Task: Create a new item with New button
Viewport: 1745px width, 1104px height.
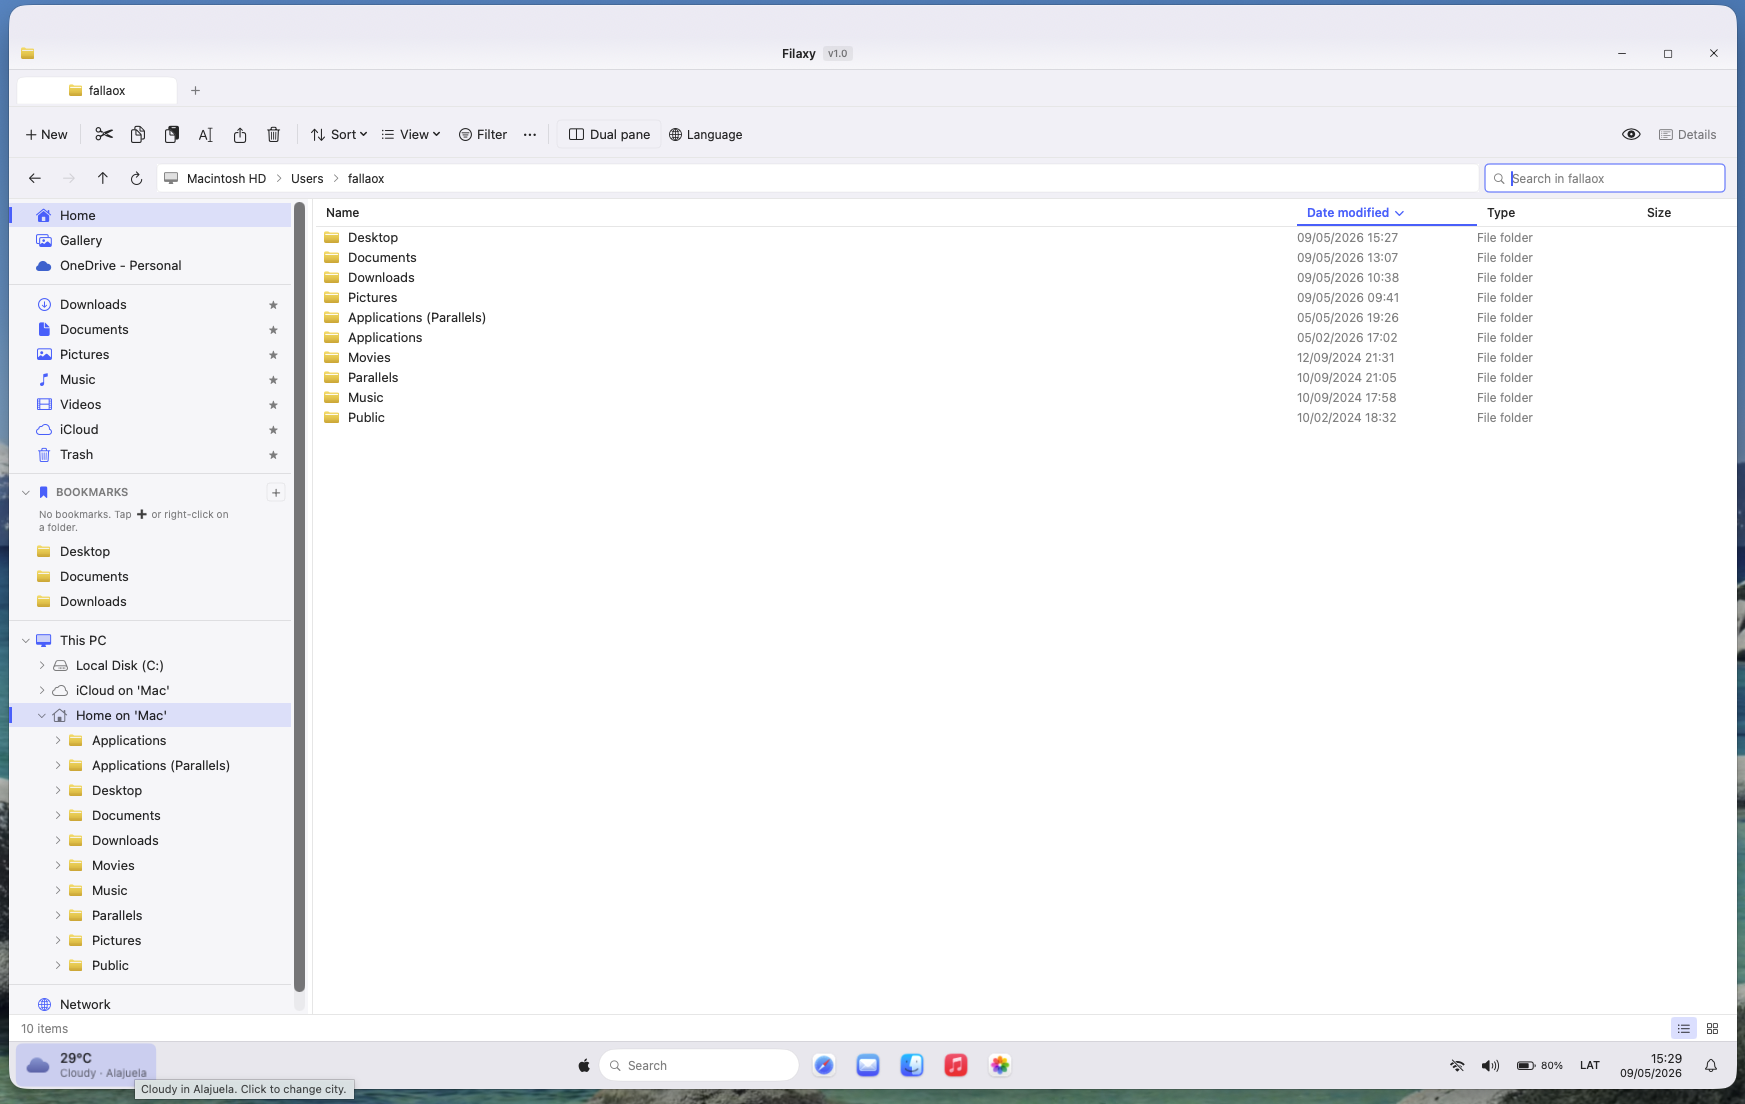Action: click(46, 134)
